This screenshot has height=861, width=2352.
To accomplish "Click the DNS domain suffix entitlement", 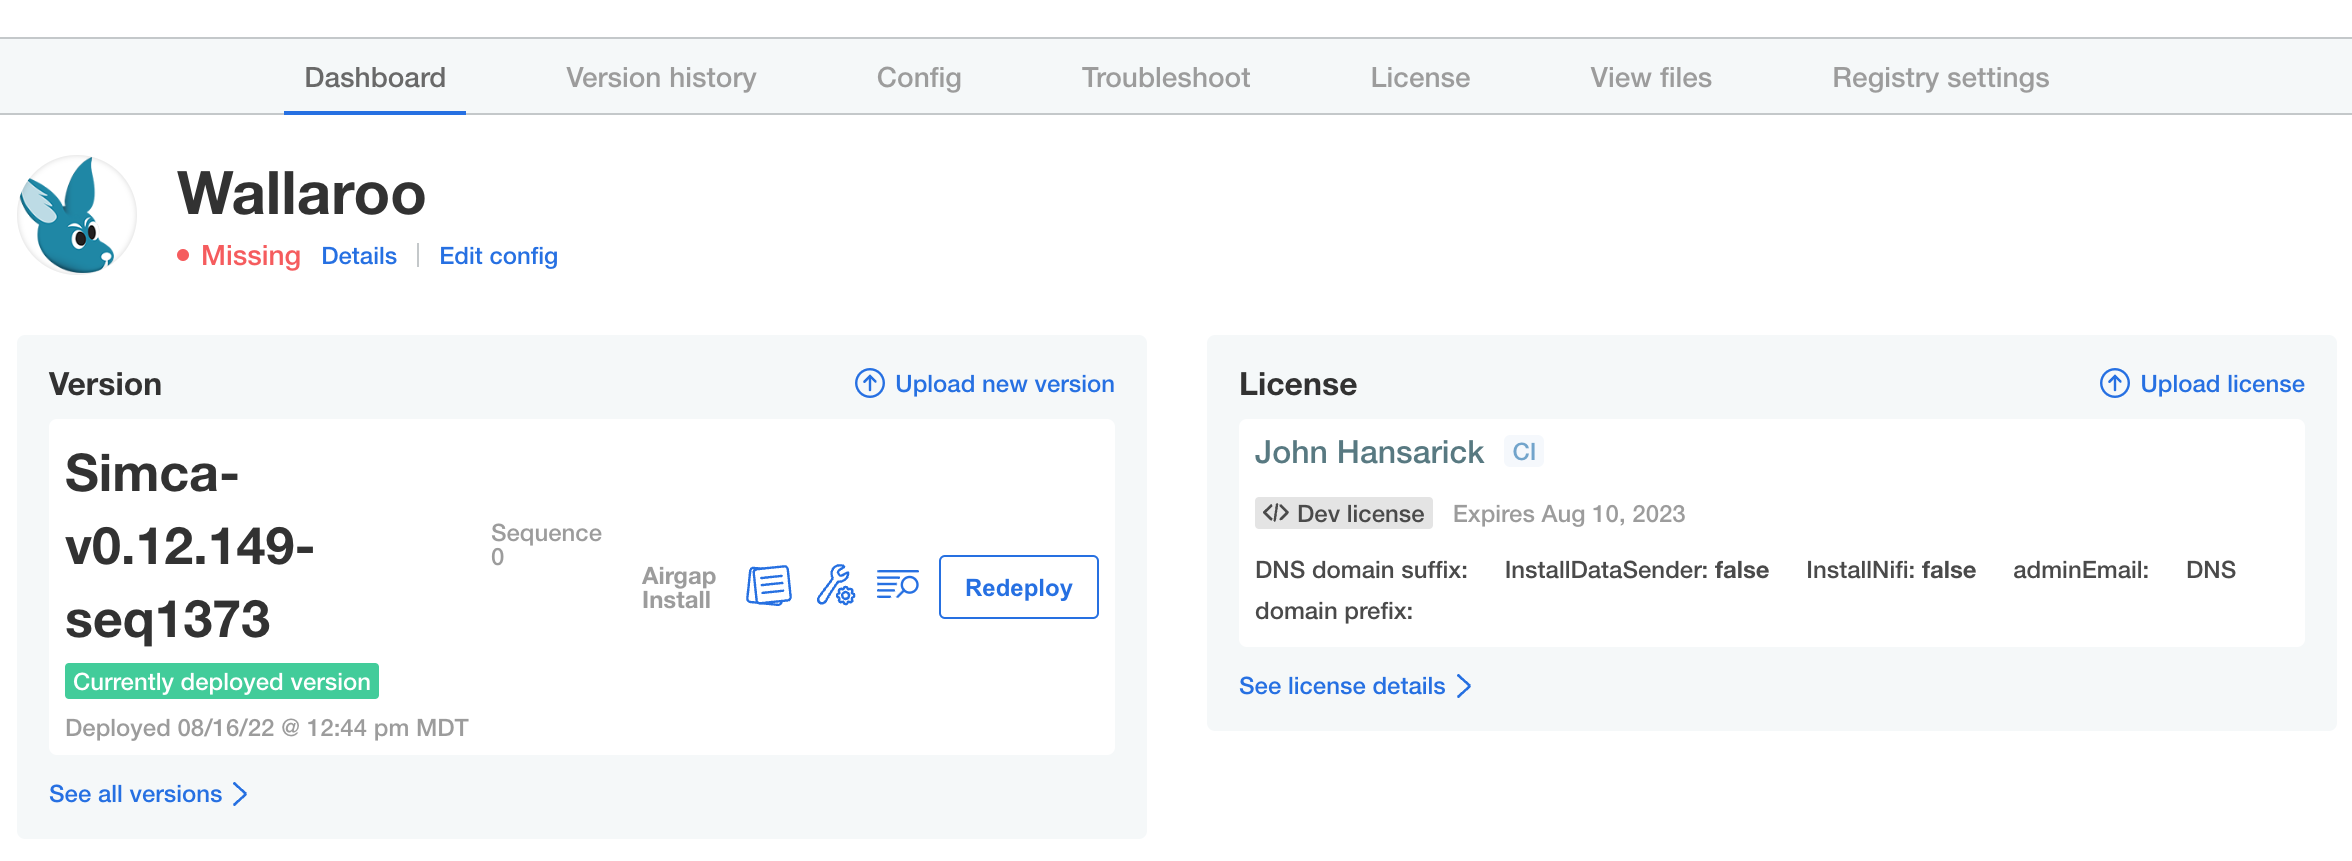I will point(1361,570).
